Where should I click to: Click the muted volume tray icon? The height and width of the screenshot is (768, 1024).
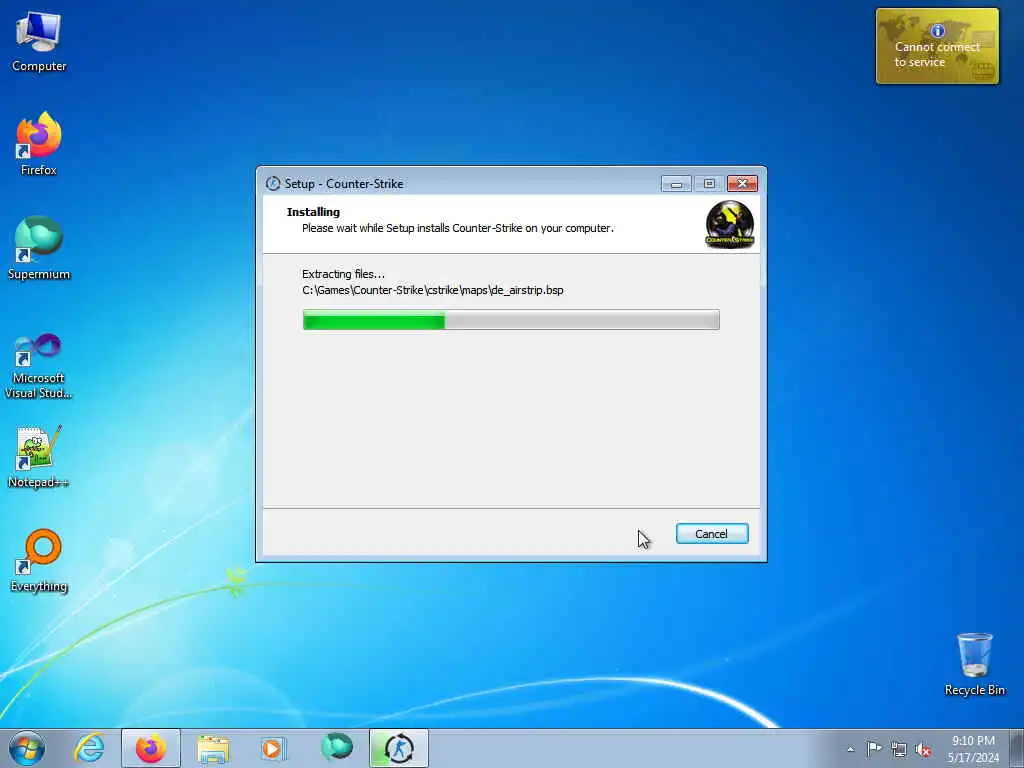click(923, 750)
